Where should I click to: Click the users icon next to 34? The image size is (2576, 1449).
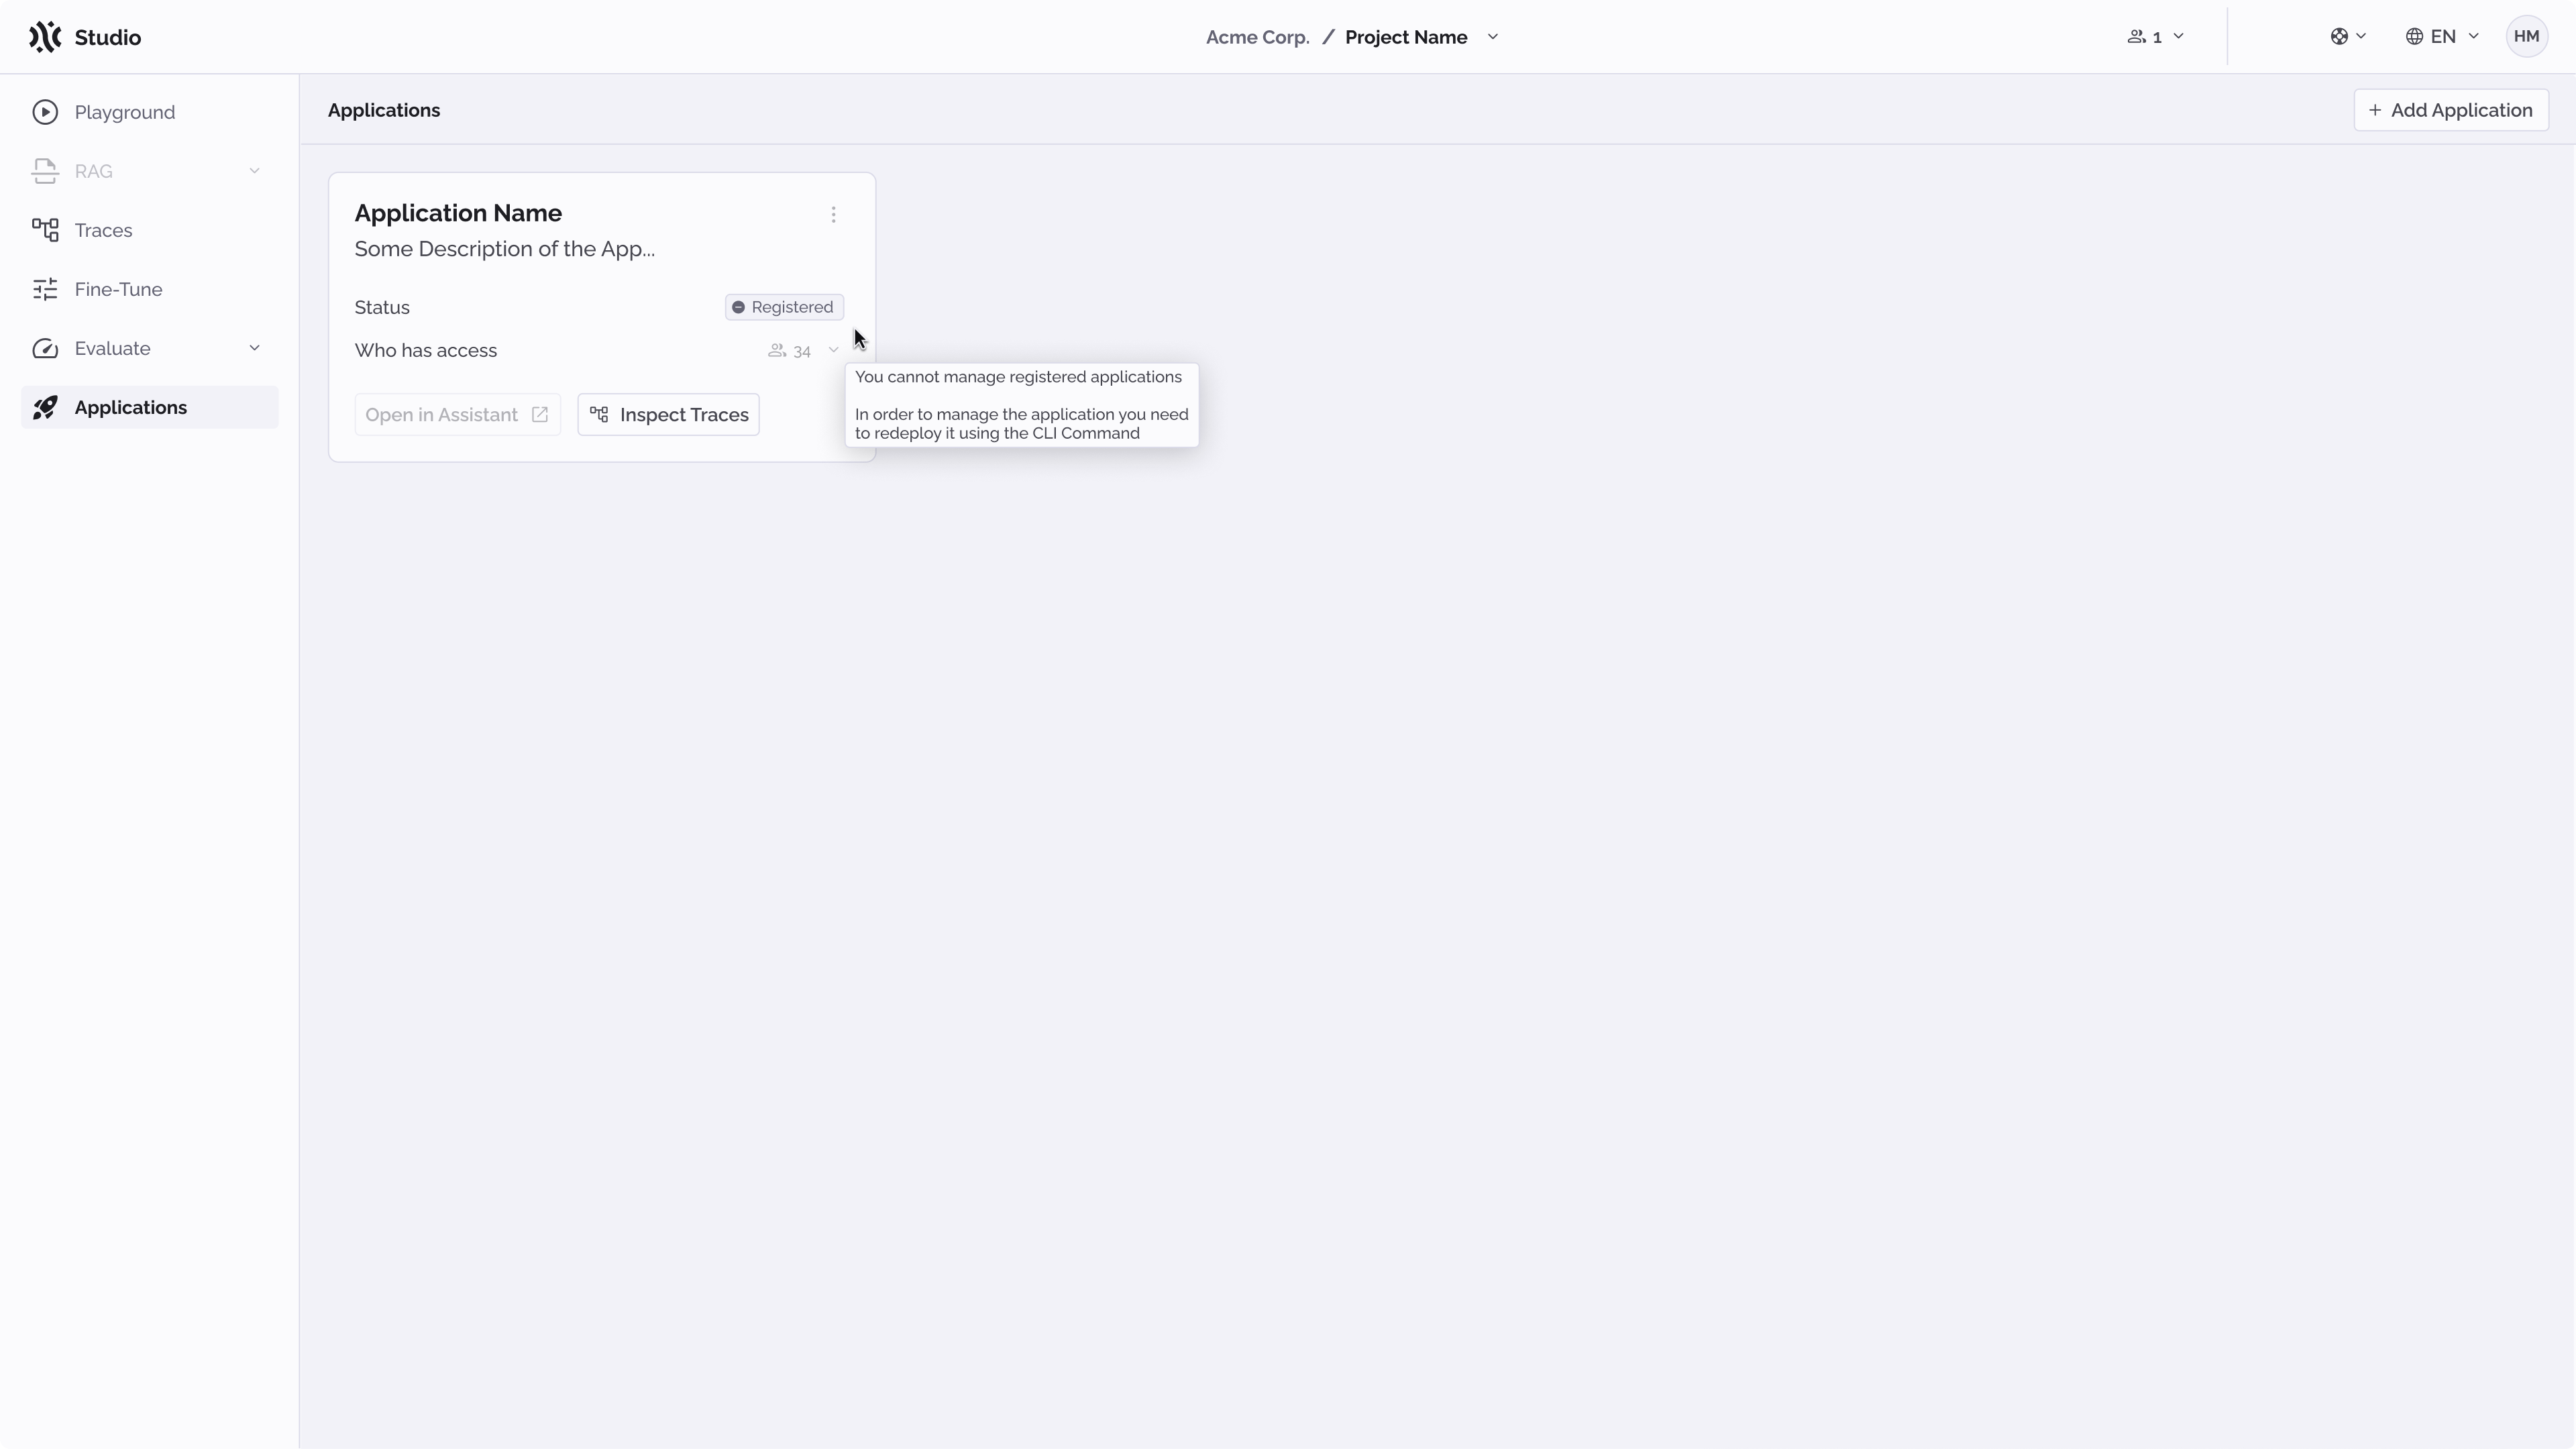coord(777,350)
